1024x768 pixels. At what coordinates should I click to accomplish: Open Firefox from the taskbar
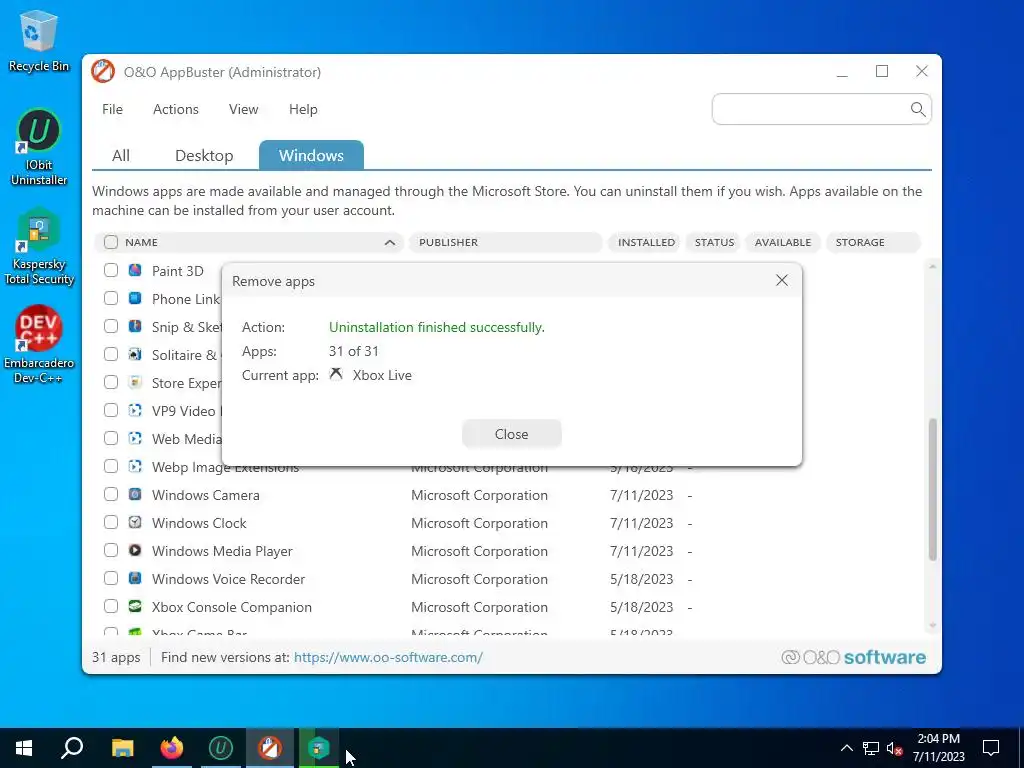pos(172,748)
